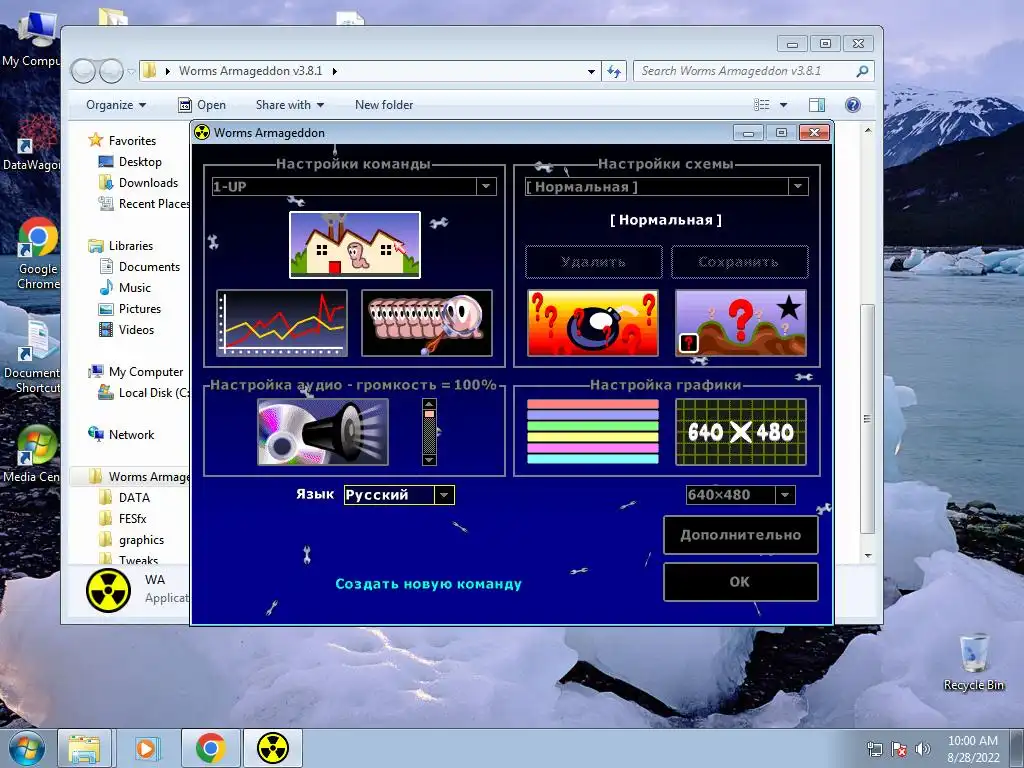Image resolution: width=1024 pixels, height=768 pixels.
Task: Open Windows Media Player from taskbar
Action: click(148, 748)
